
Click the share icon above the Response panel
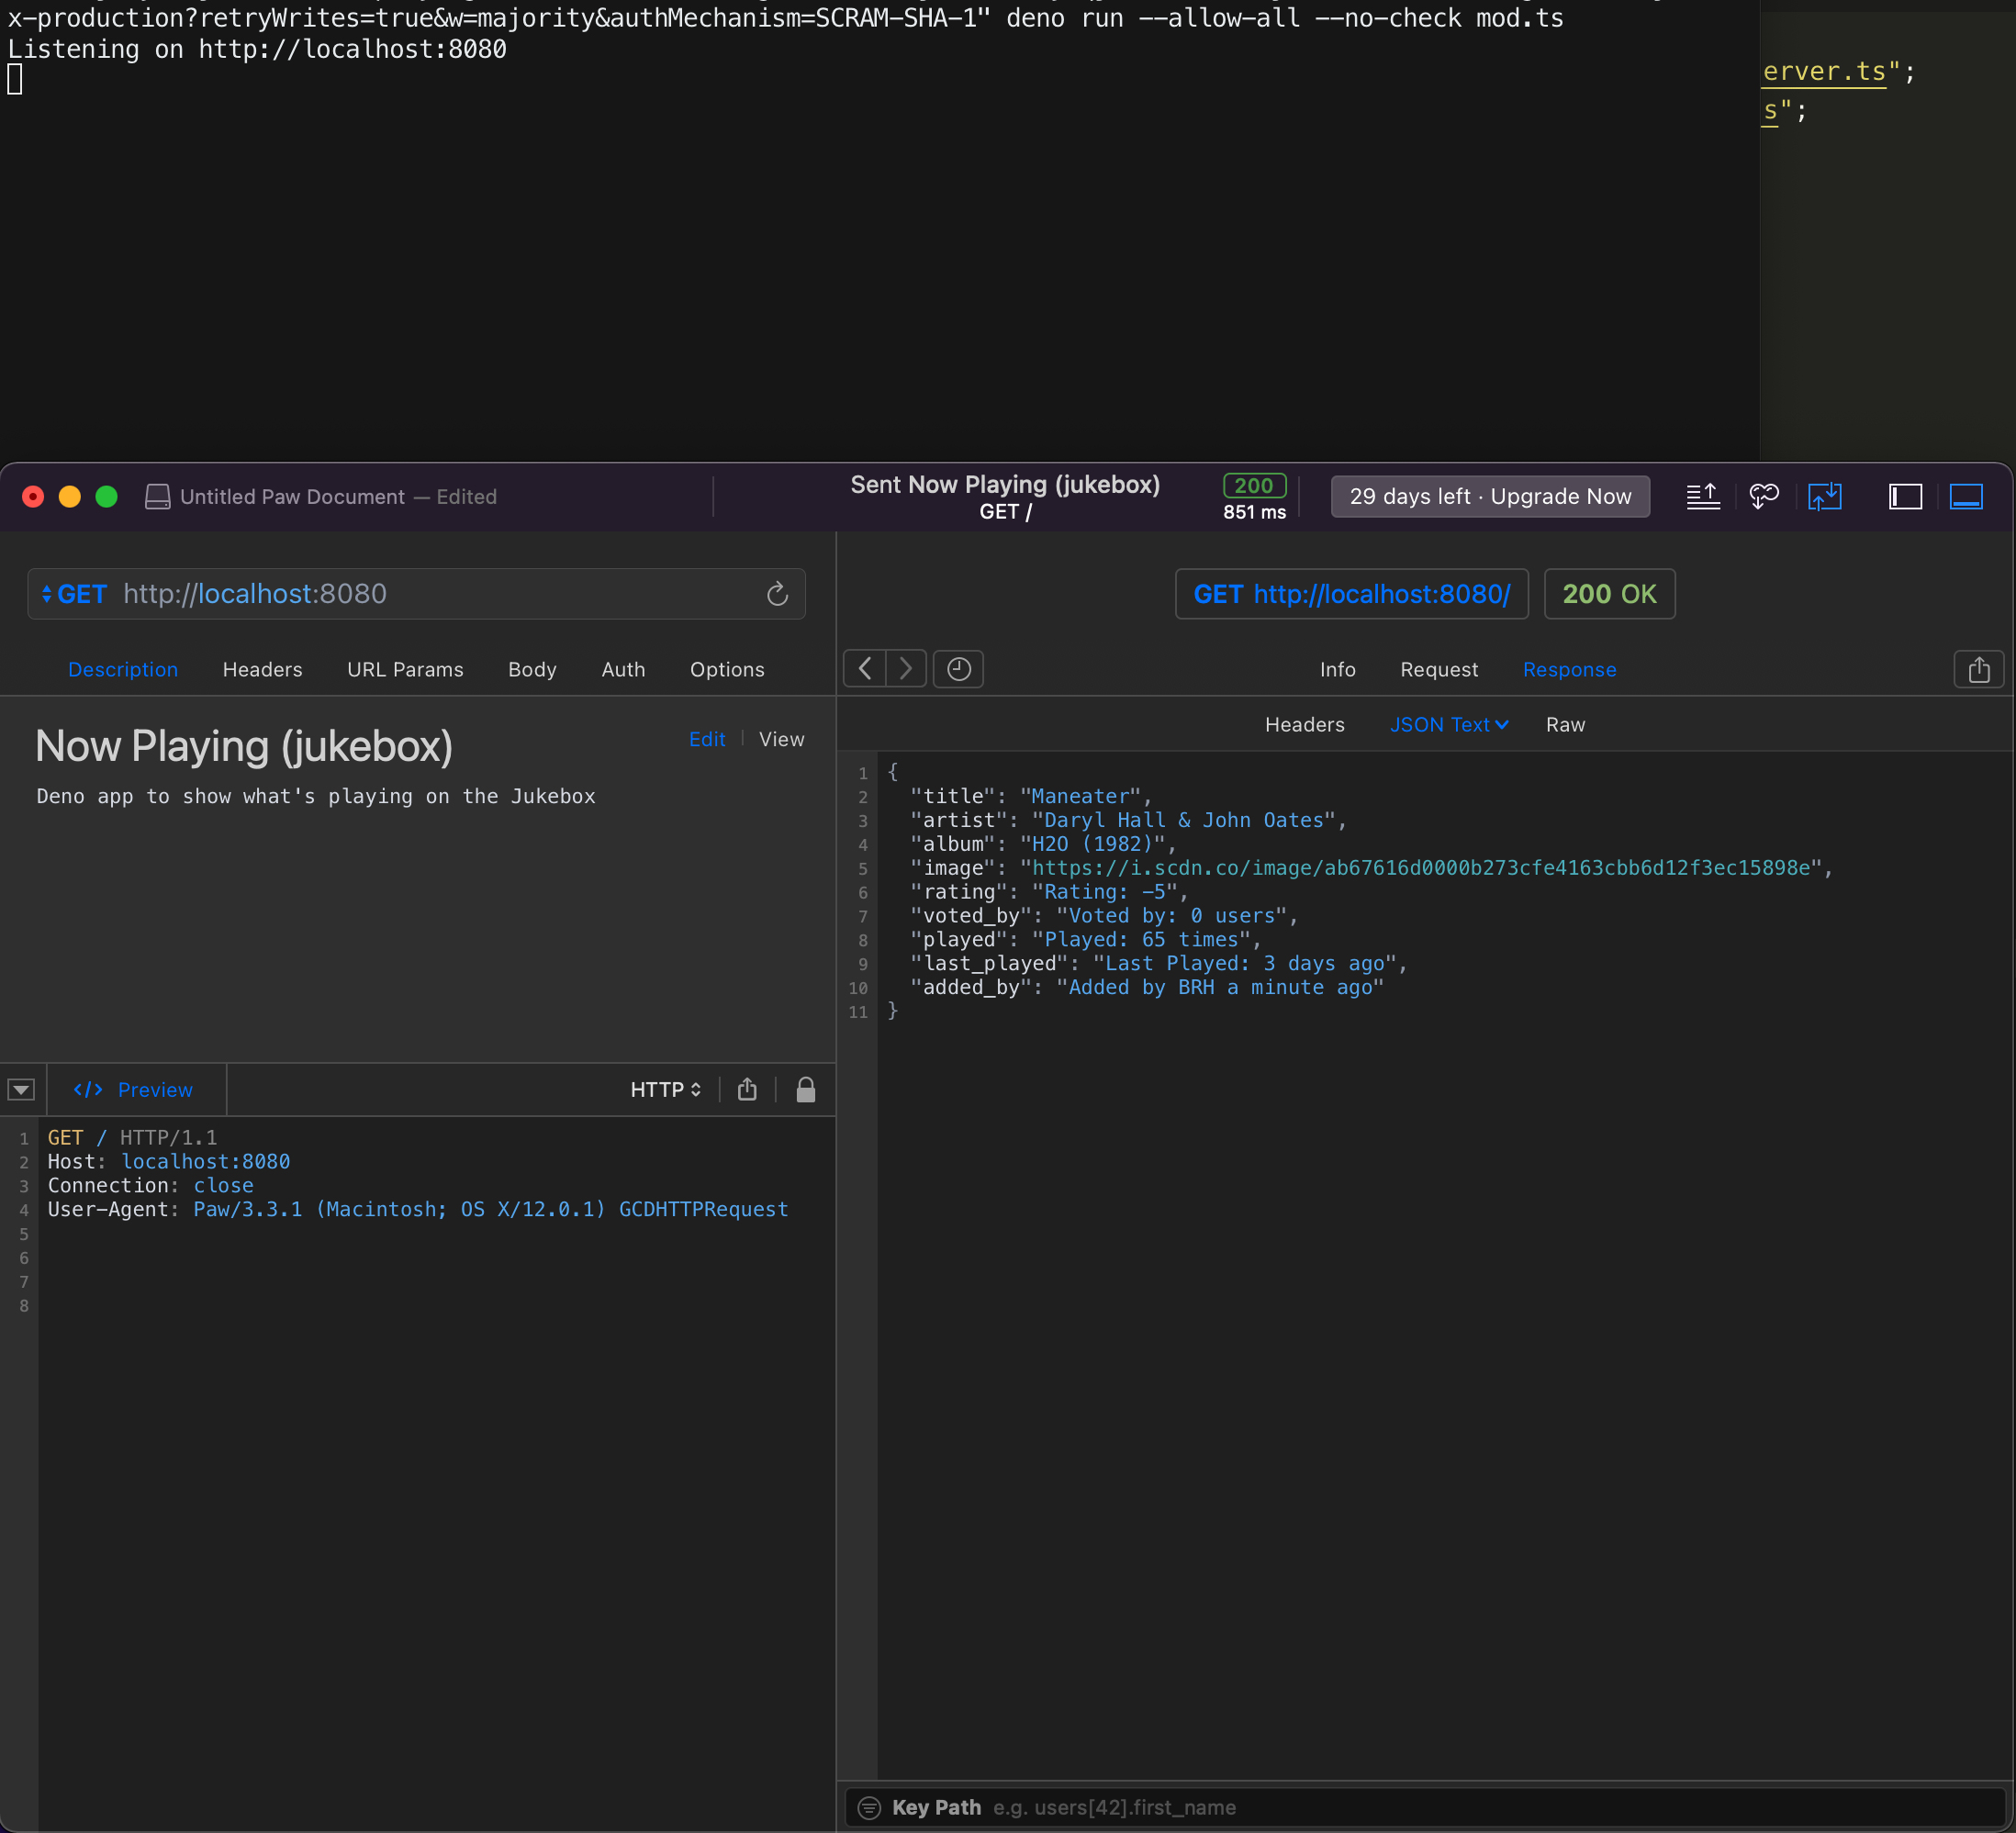click(1979, 669)
